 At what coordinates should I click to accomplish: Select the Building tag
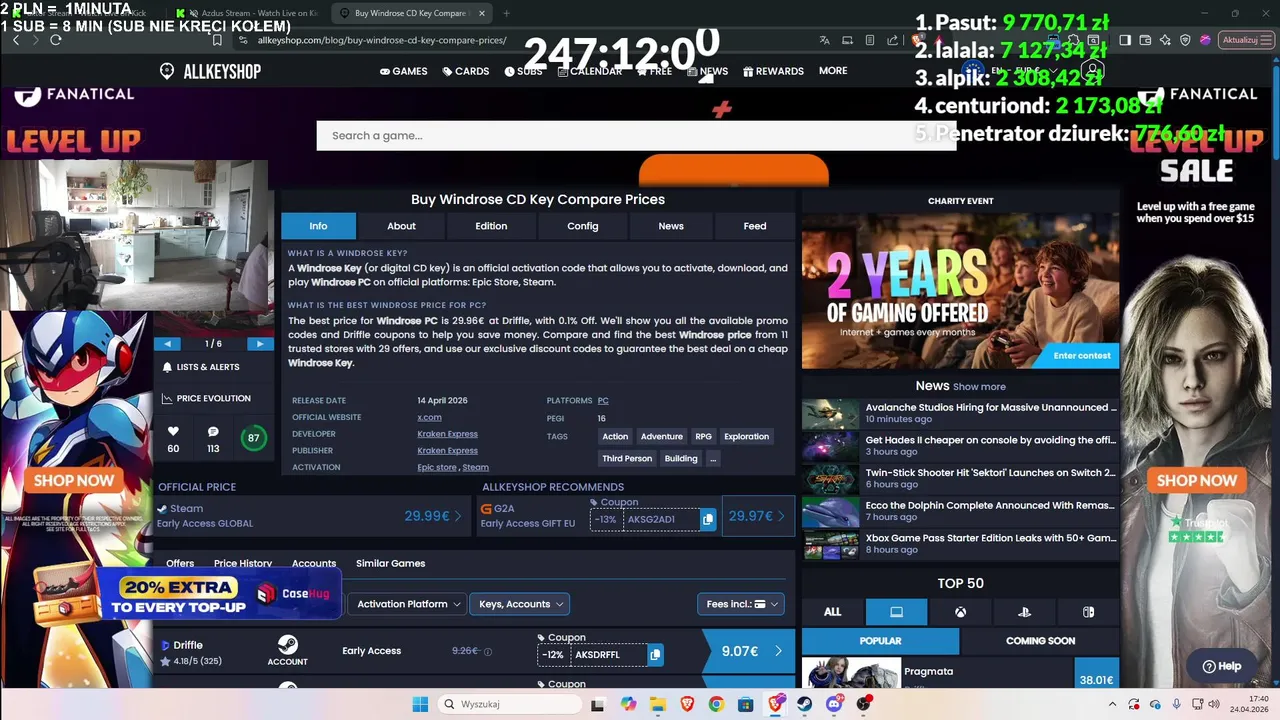pos(681,458)
